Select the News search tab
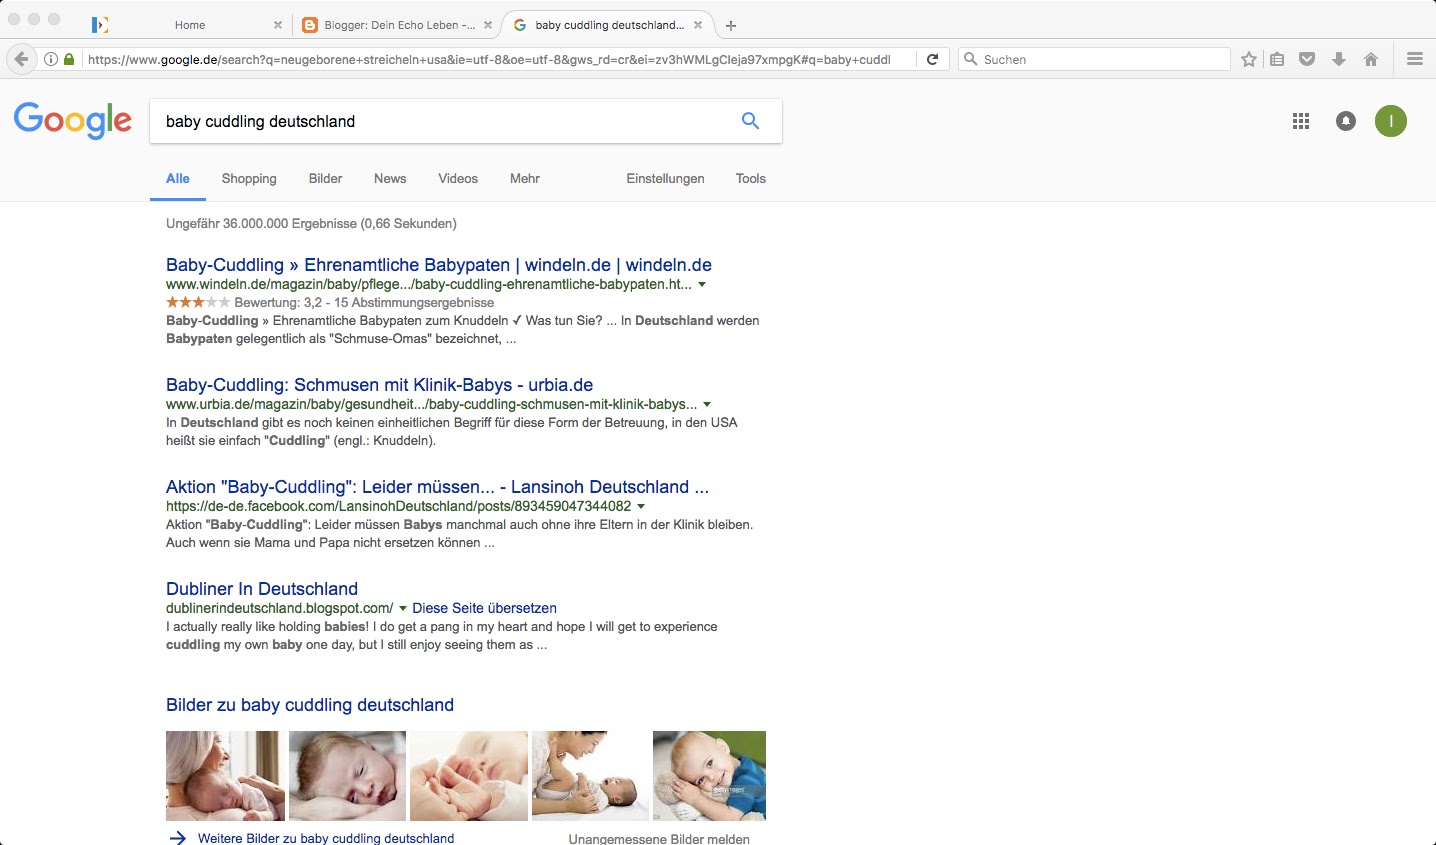The image size is (1436, 845). coord(390,178)
